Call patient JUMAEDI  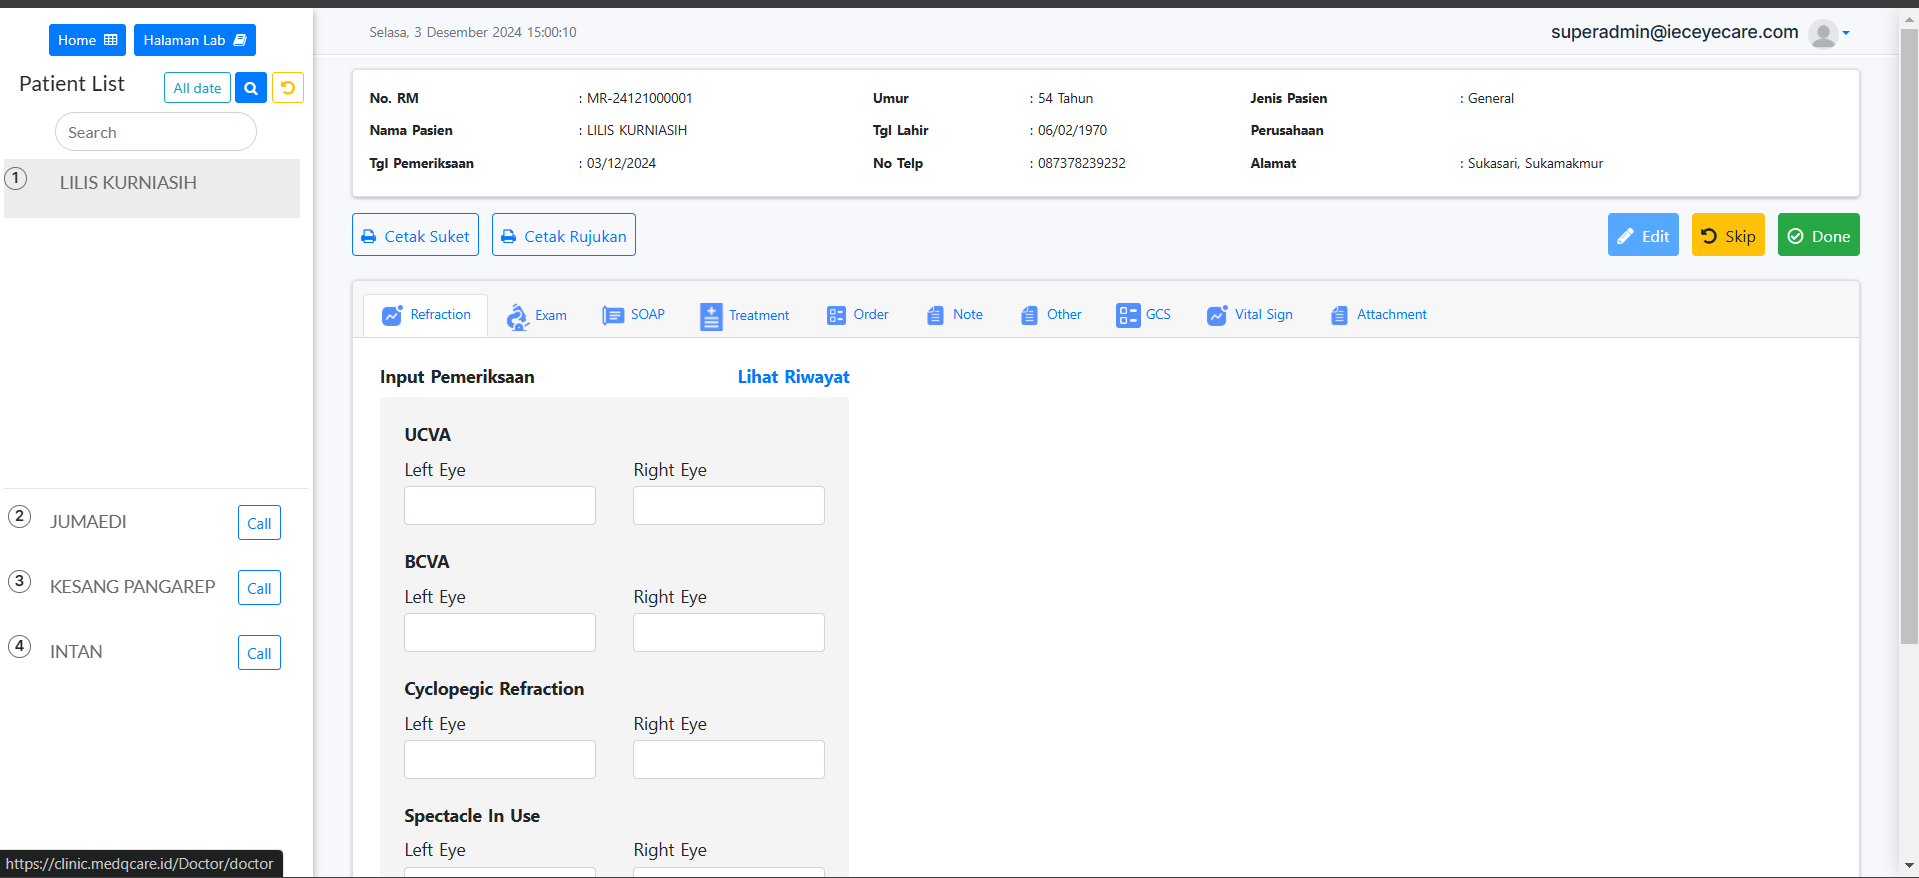[259, 523]
